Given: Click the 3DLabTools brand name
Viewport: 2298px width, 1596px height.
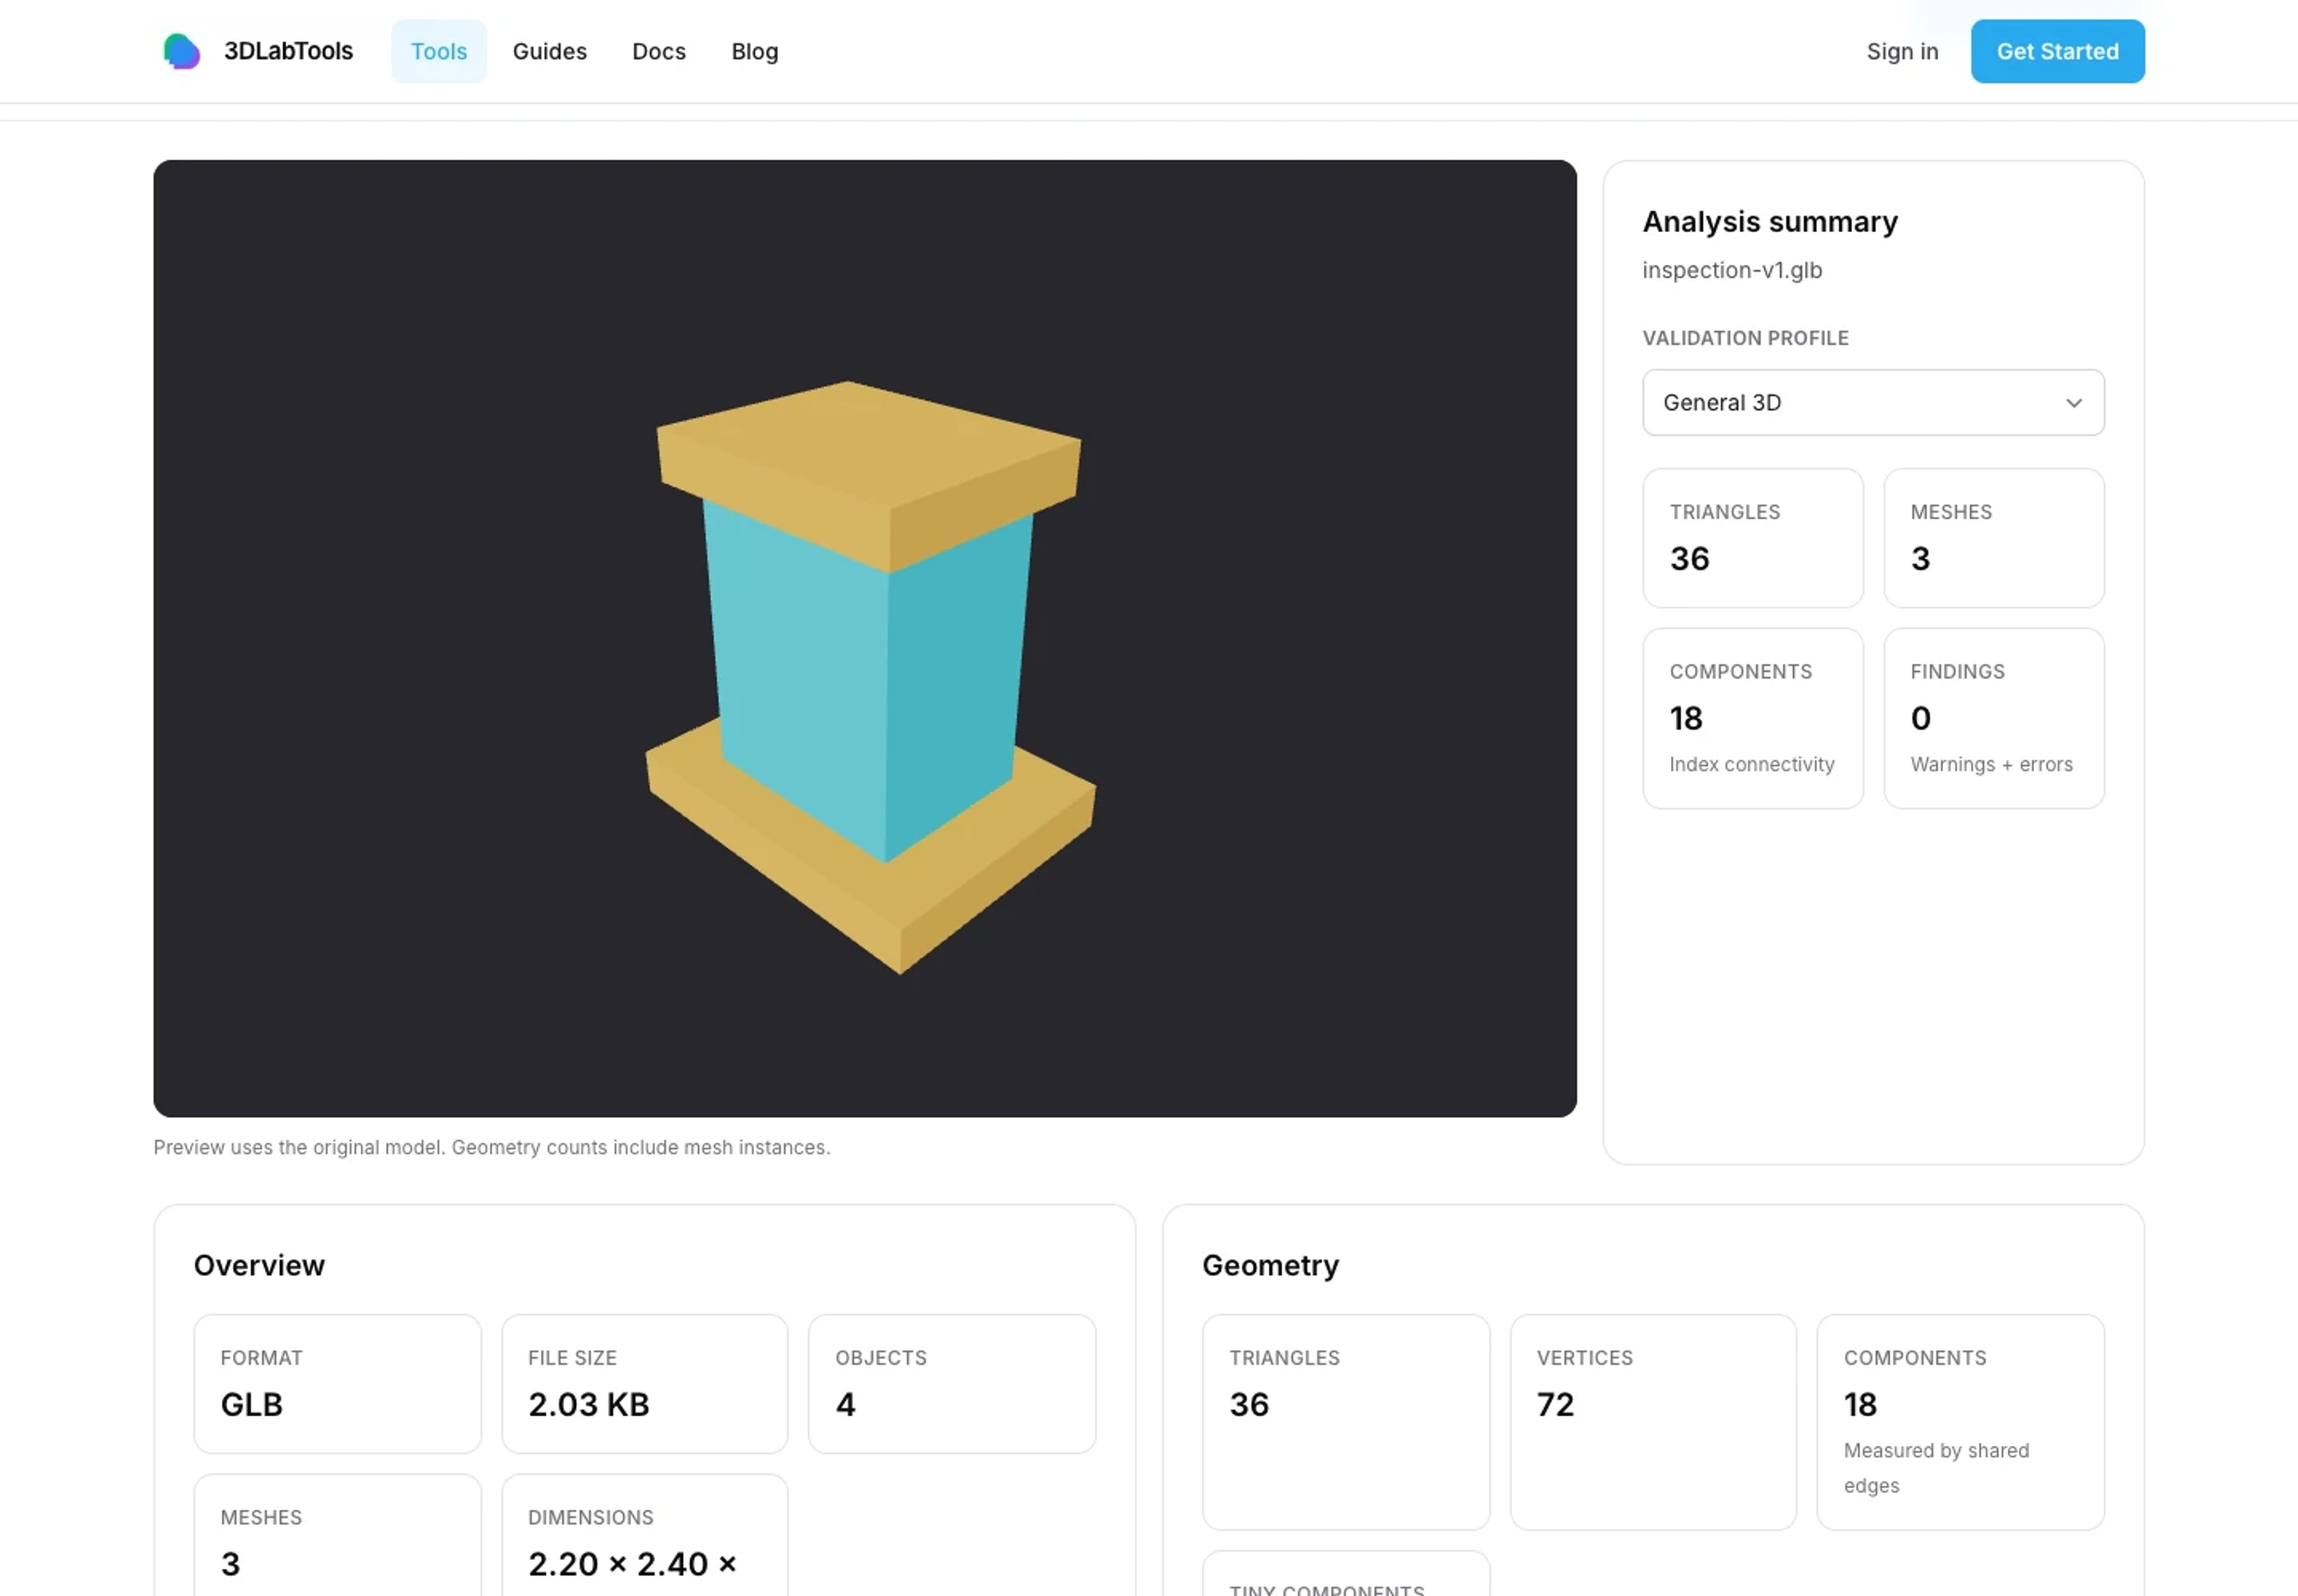Looking at the screenshot, I should pyautogui.click(x=288, y=51).
